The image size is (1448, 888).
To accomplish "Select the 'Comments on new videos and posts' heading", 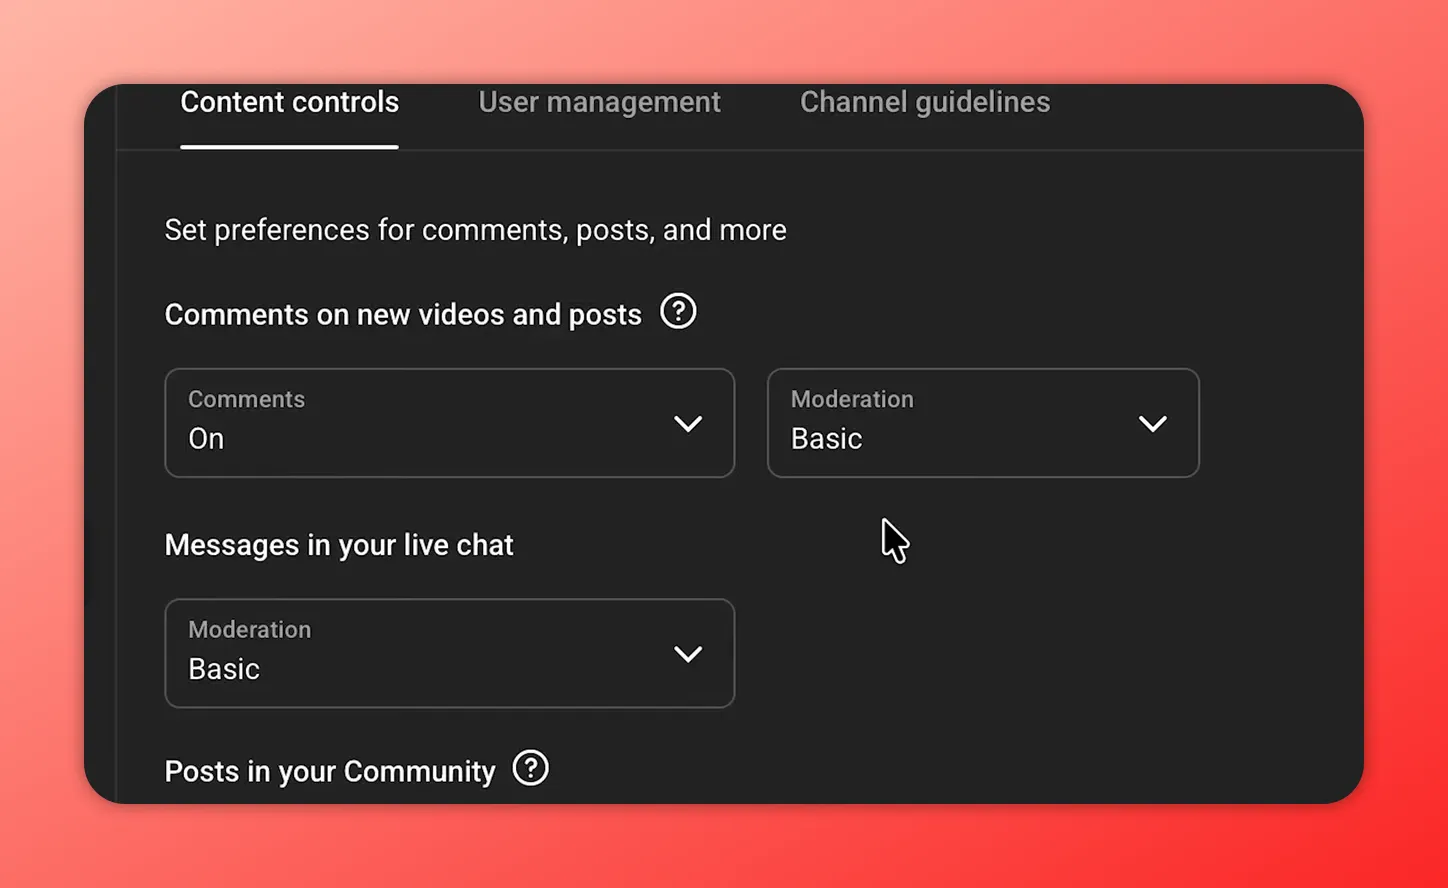I will pos(403,315).
